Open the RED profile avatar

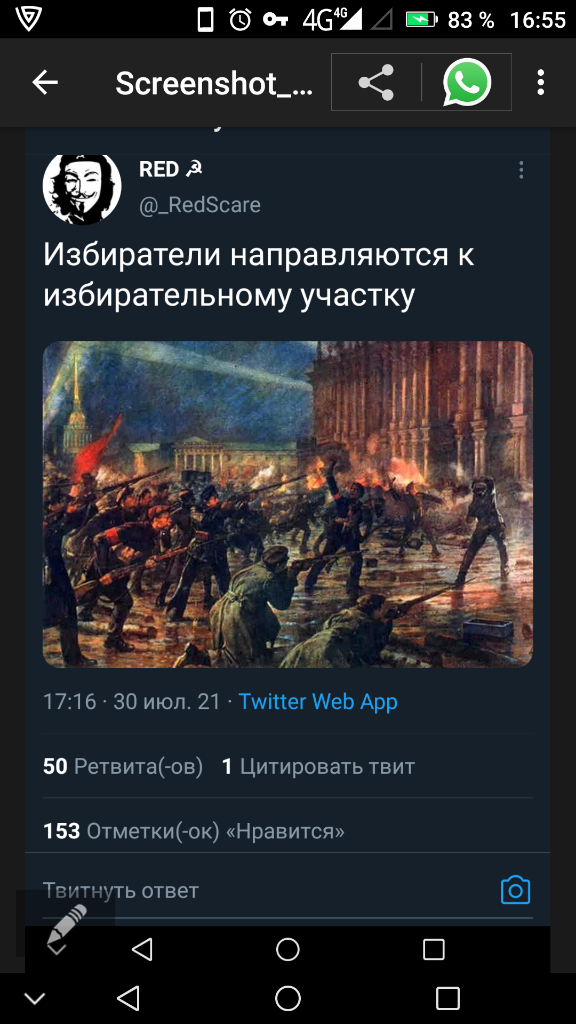tap(82, 189)
